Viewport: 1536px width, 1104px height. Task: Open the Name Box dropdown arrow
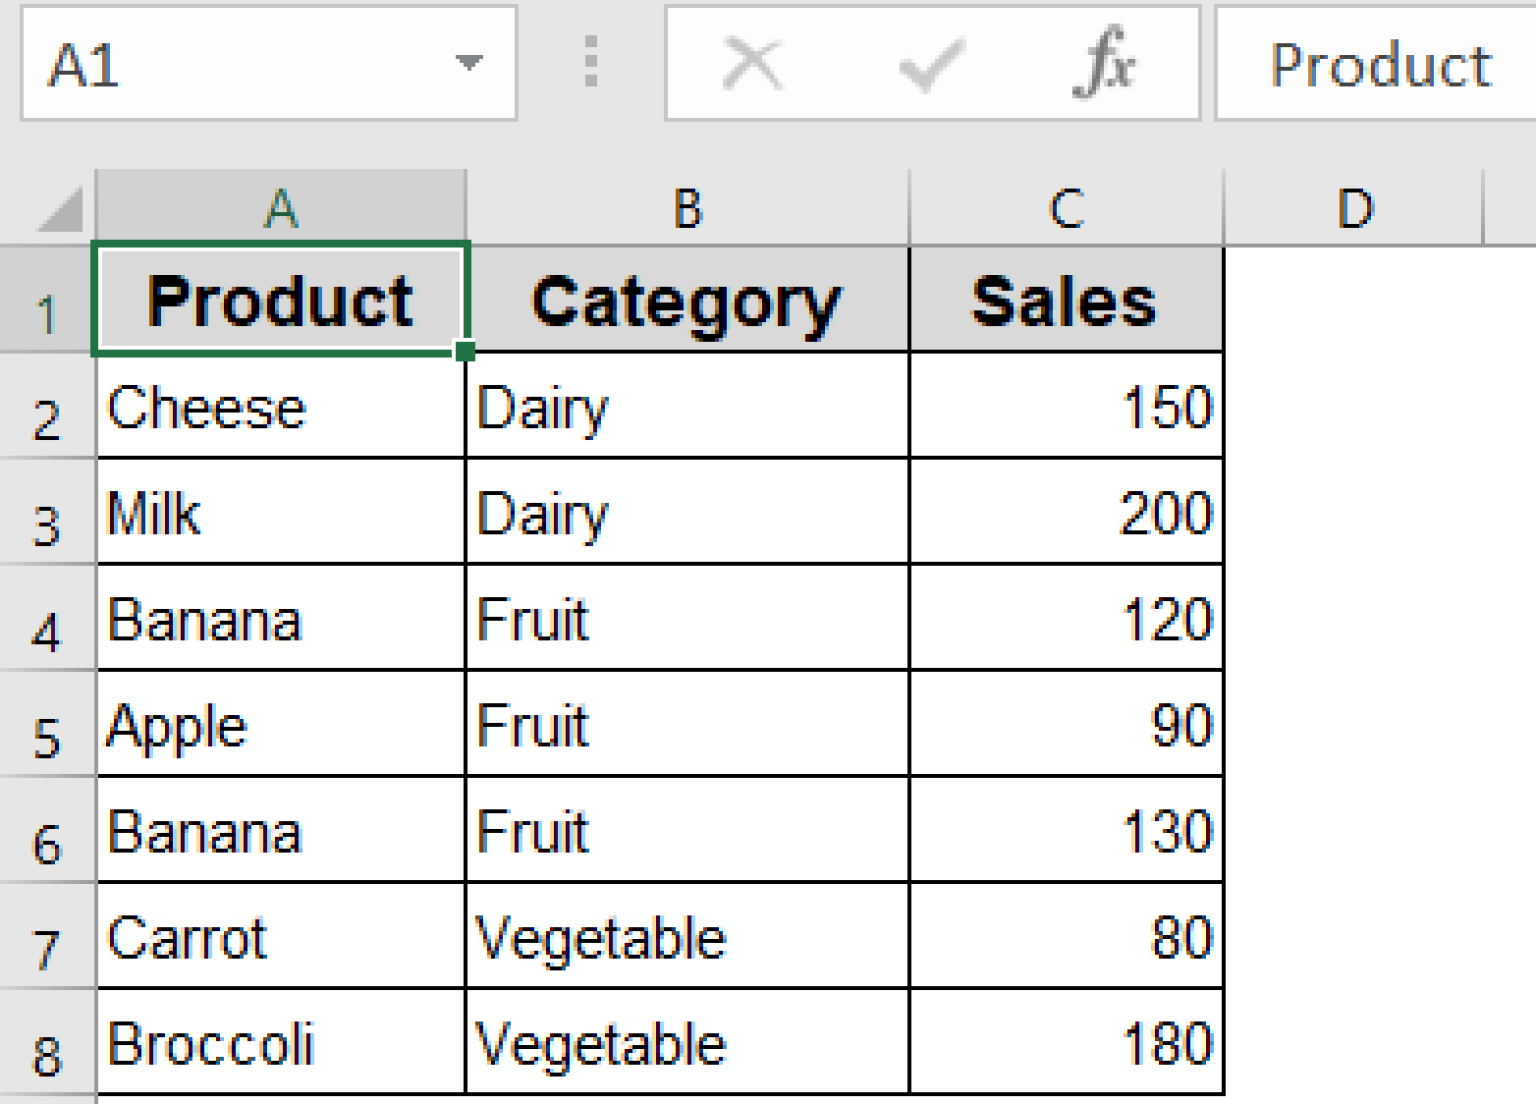[x=468, y=62]
